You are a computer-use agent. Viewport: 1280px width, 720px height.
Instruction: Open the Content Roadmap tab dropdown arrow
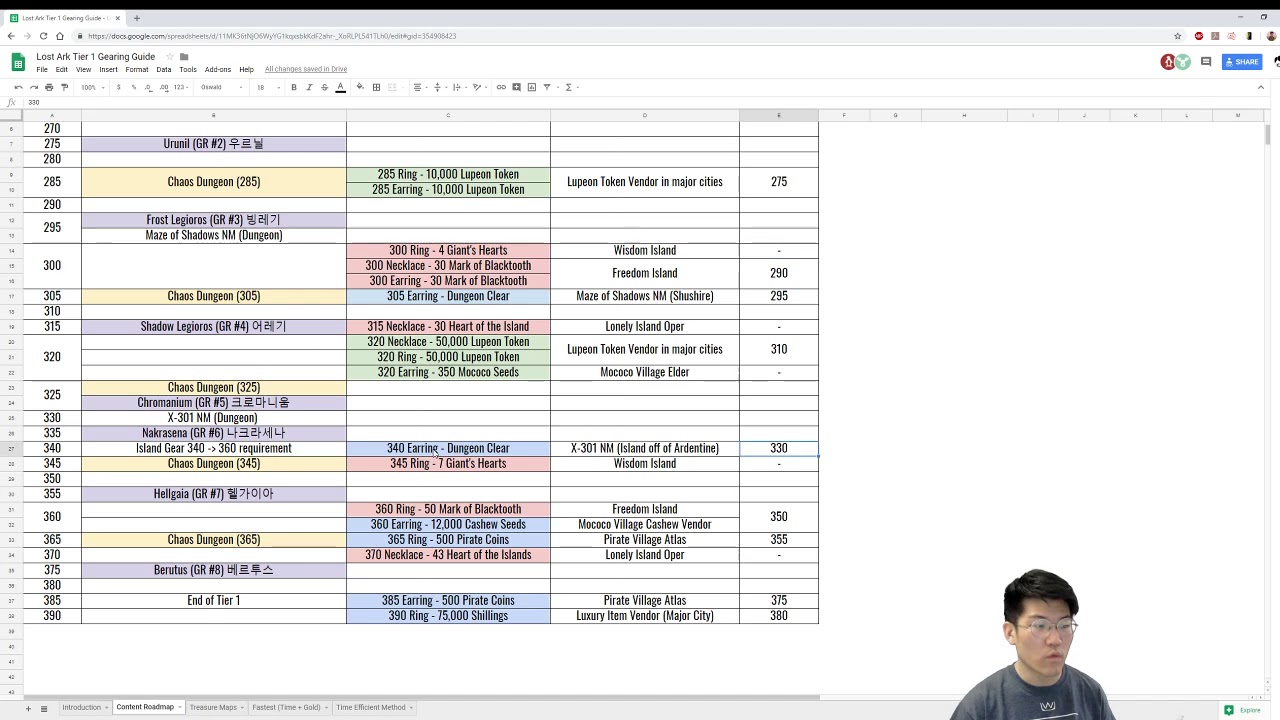180,708
